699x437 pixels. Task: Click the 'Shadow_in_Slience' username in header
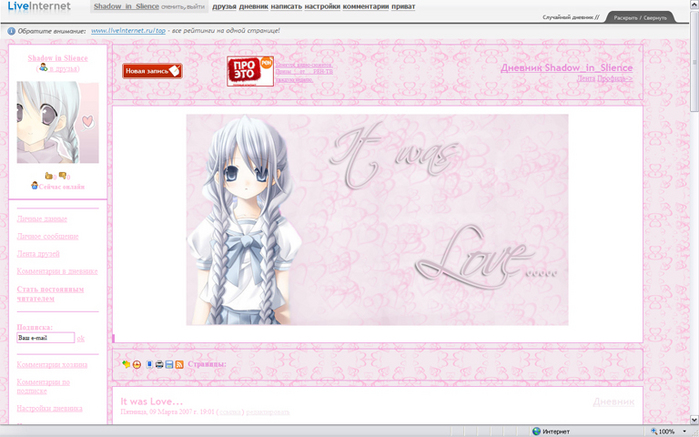tap(126, 6)
